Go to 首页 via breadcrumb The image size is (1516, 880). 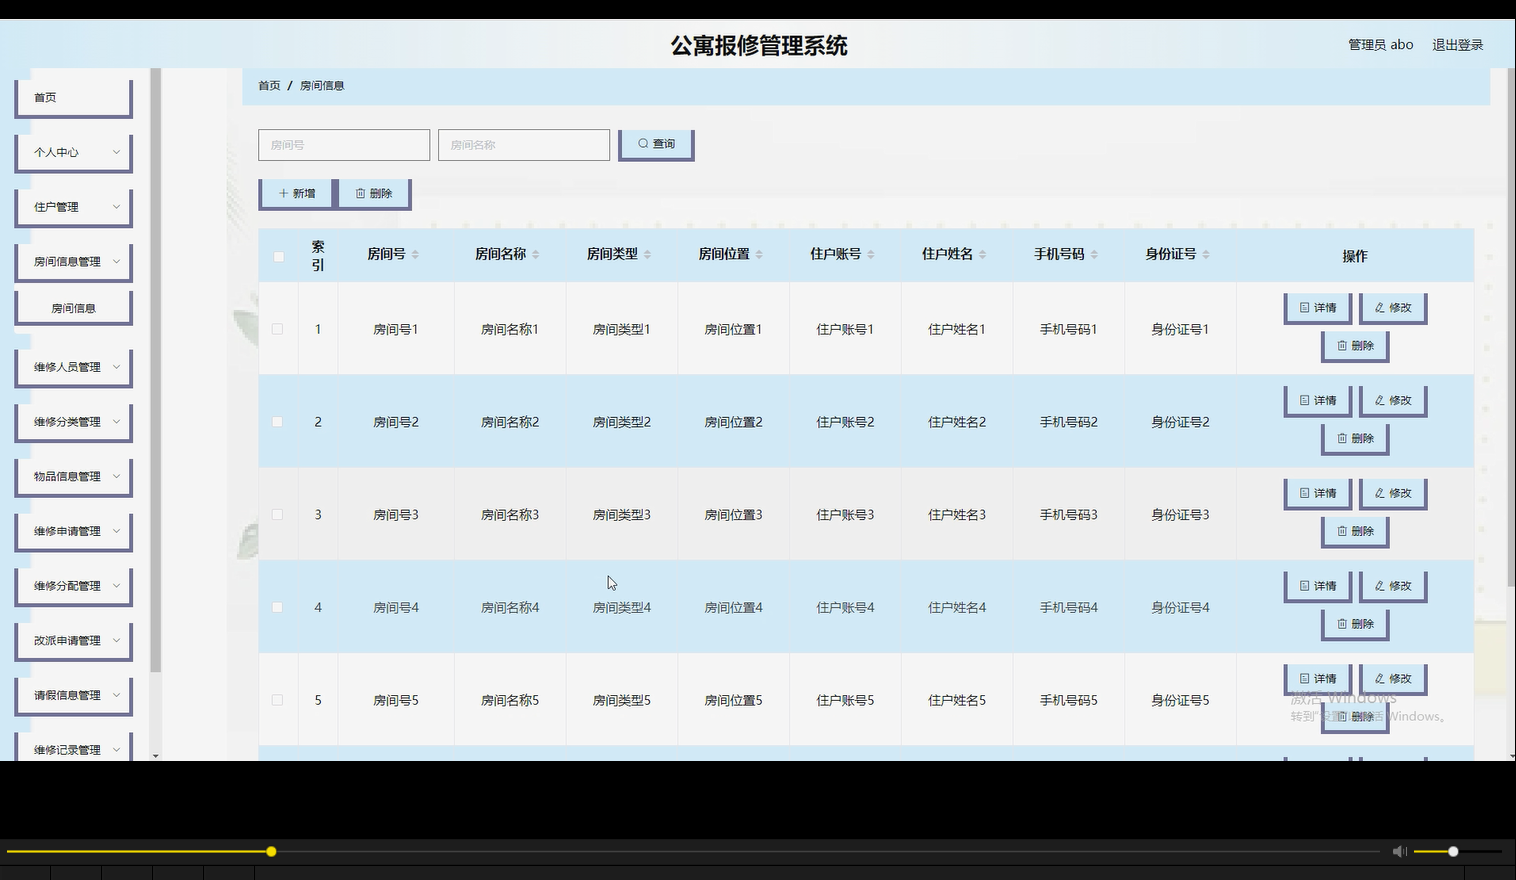[x=269, y=86]
